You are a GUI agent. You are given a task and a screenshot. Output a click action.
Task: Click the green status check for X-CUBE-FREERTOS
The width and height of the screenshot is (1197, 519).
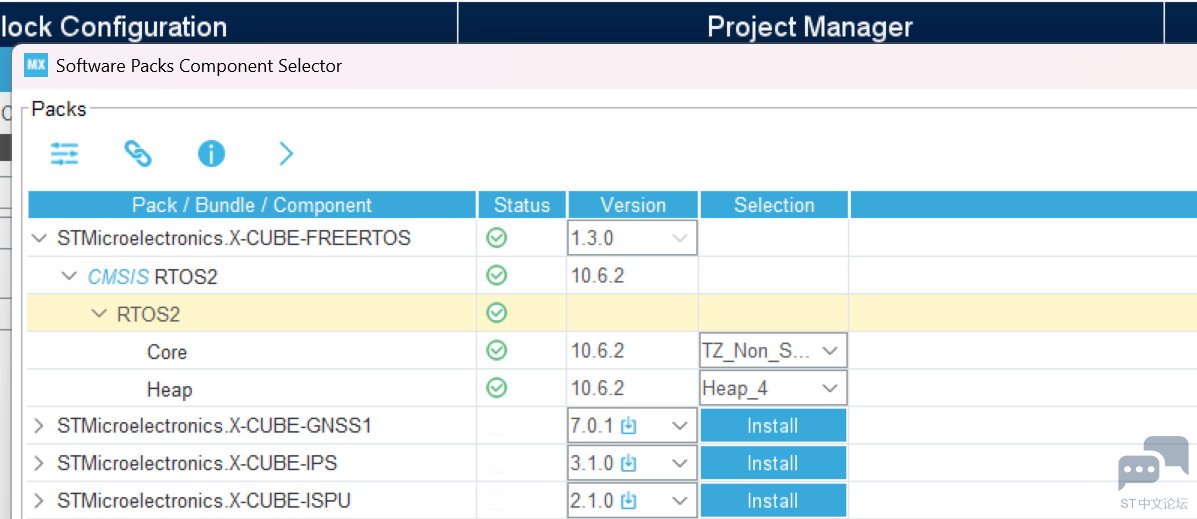[x=497, y=238]
